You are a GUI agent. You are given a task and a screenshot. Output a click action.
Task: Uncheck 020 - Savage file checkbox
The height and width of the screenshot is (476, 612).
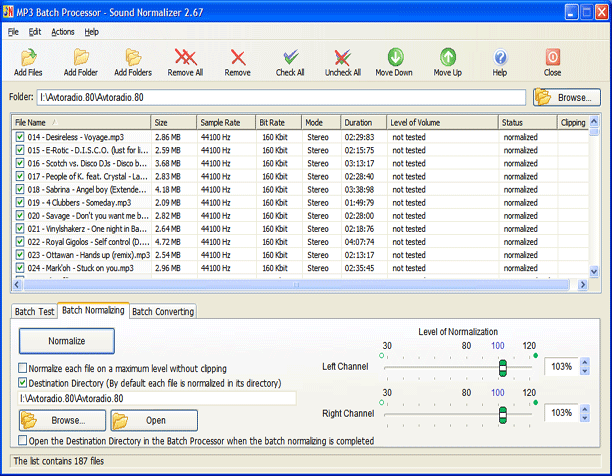(20, 215)
